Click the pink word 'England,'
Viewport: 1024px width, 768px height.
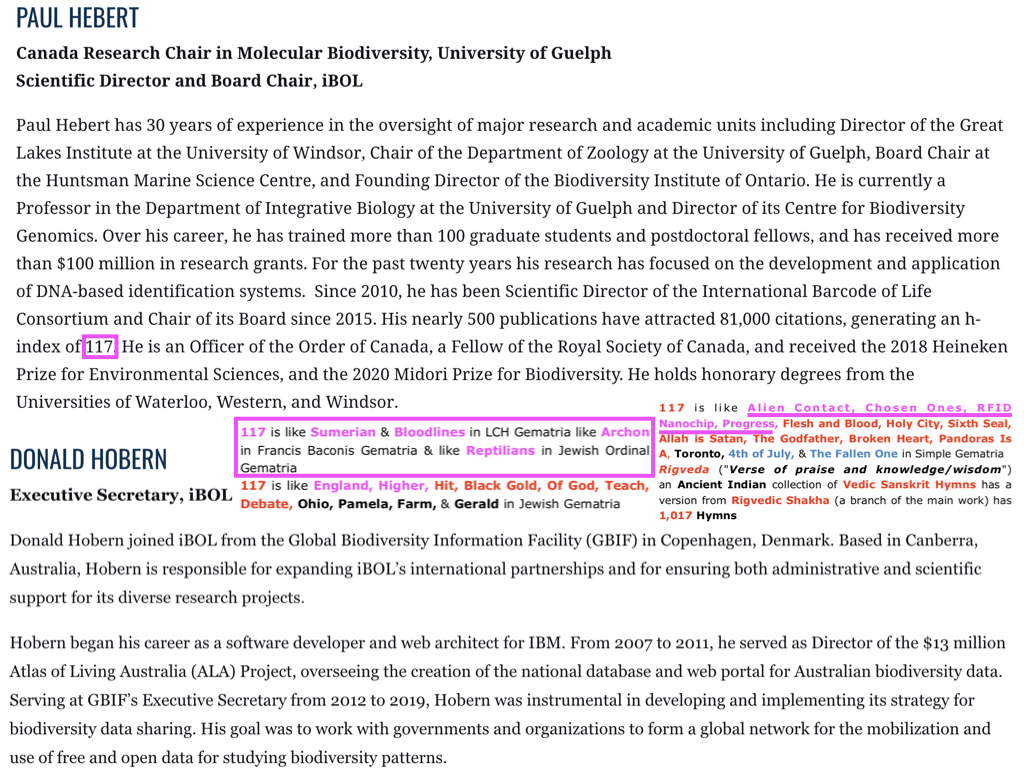click(x=342, y=485)
